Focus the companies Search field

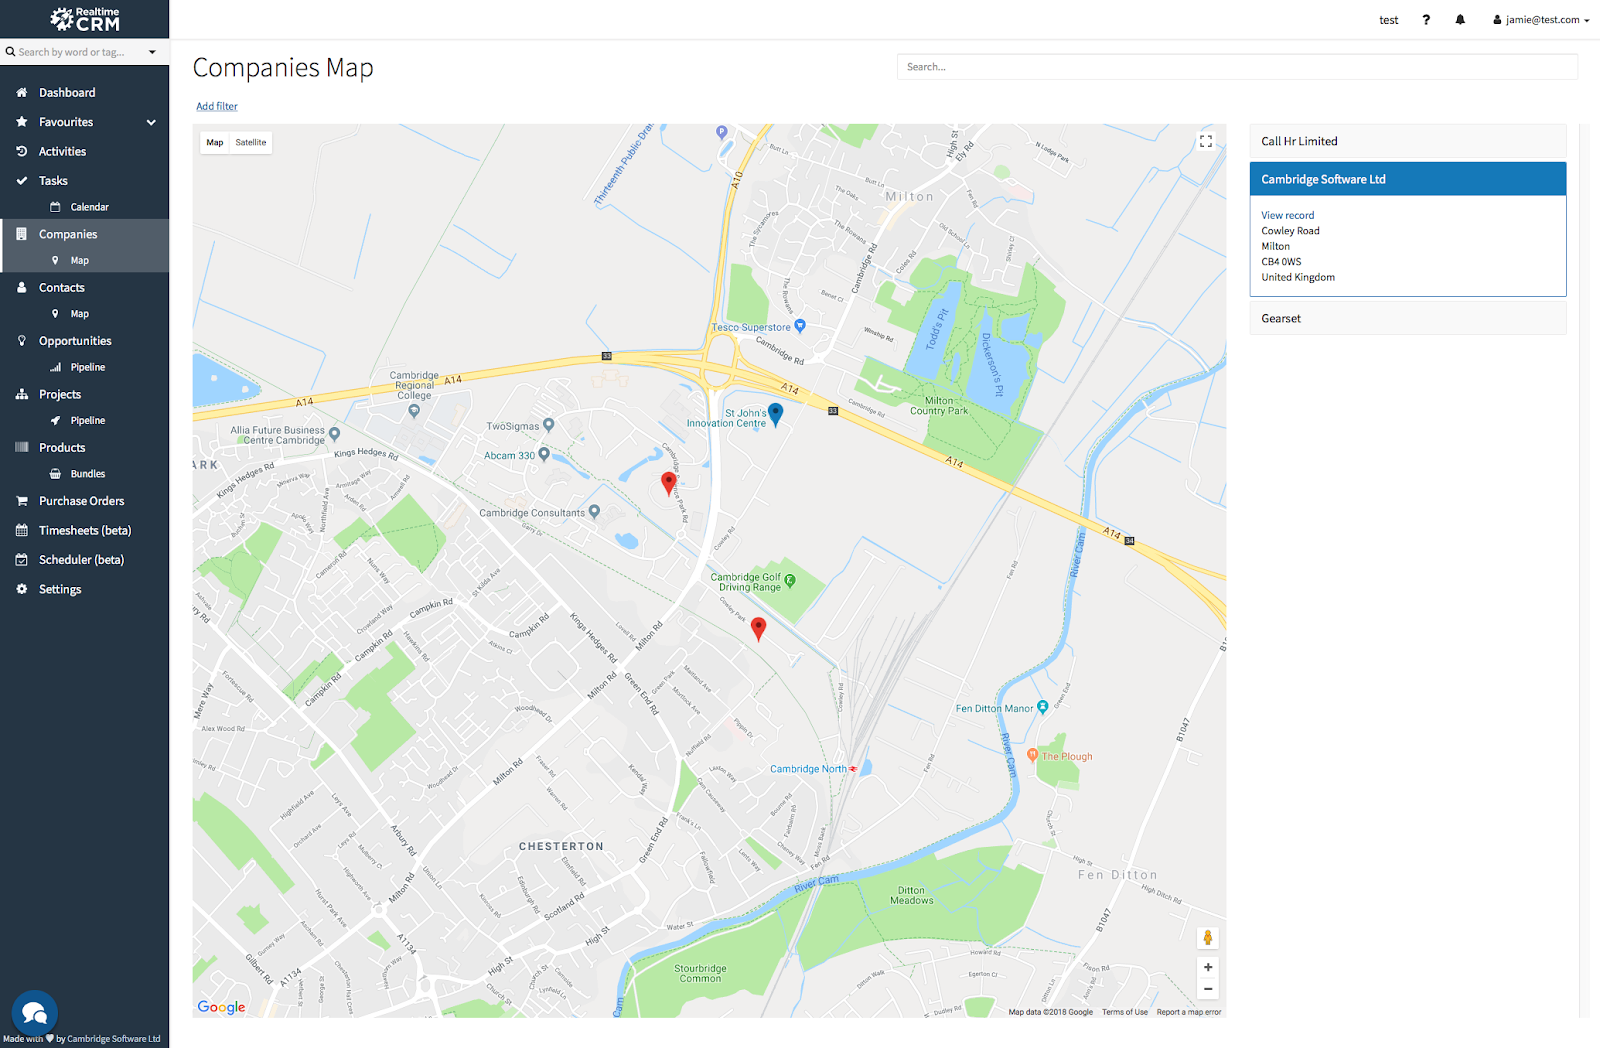point(1237,67)
